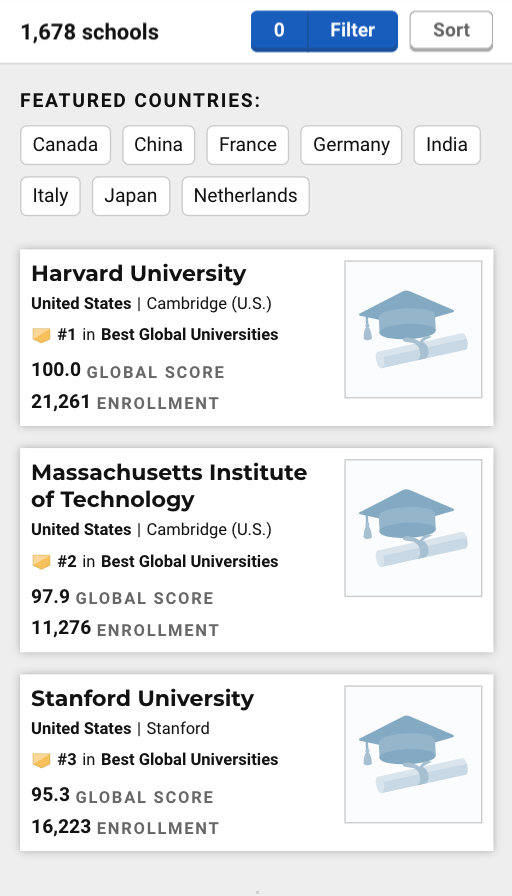512x896 pixels.
Task: Click the filter count showing 0
Action: pyautogui.click(x=279, y=31)
